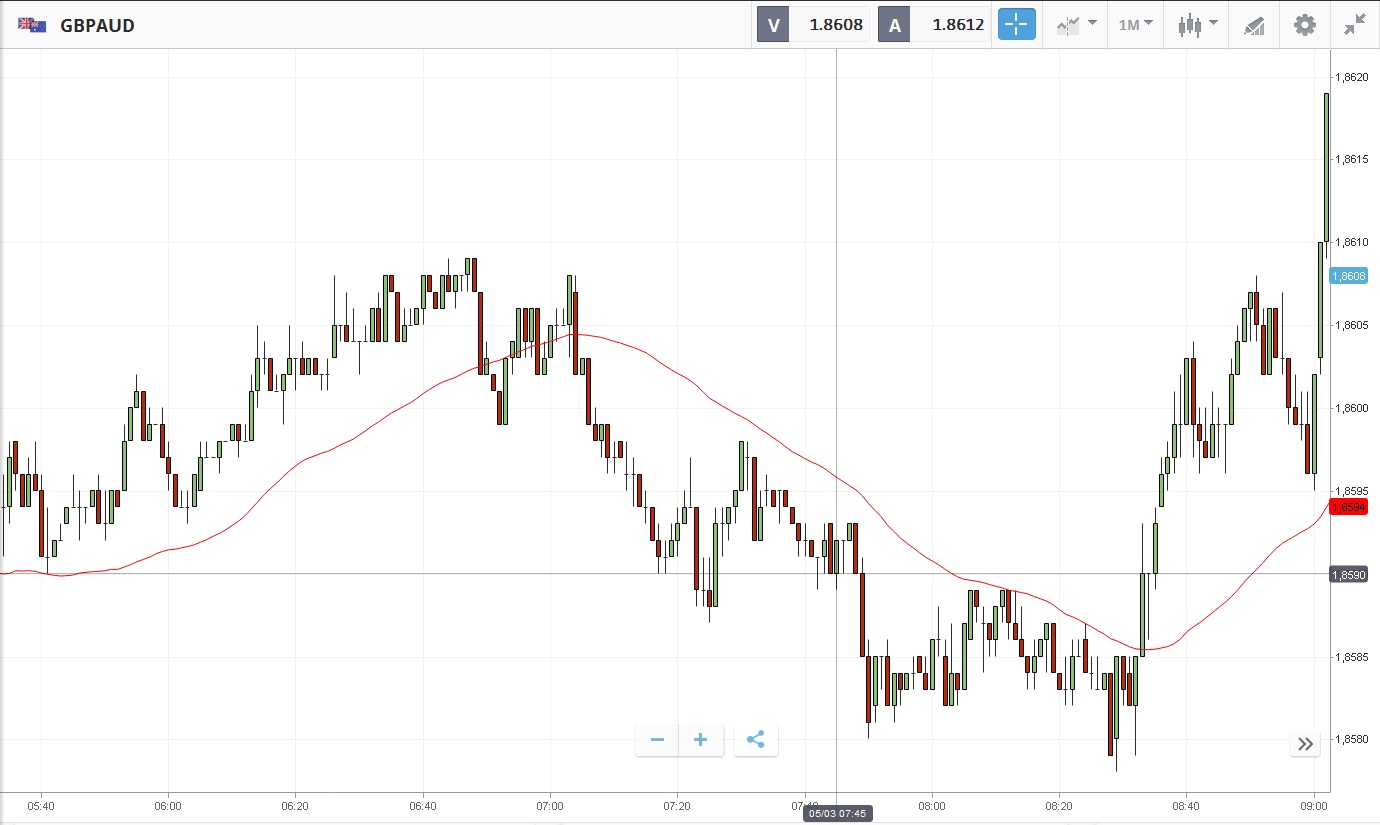The image size is (1380, 825).
Task: Click the V sell price 1.8608
Action: pyautogui.click(x=835, y=25)
